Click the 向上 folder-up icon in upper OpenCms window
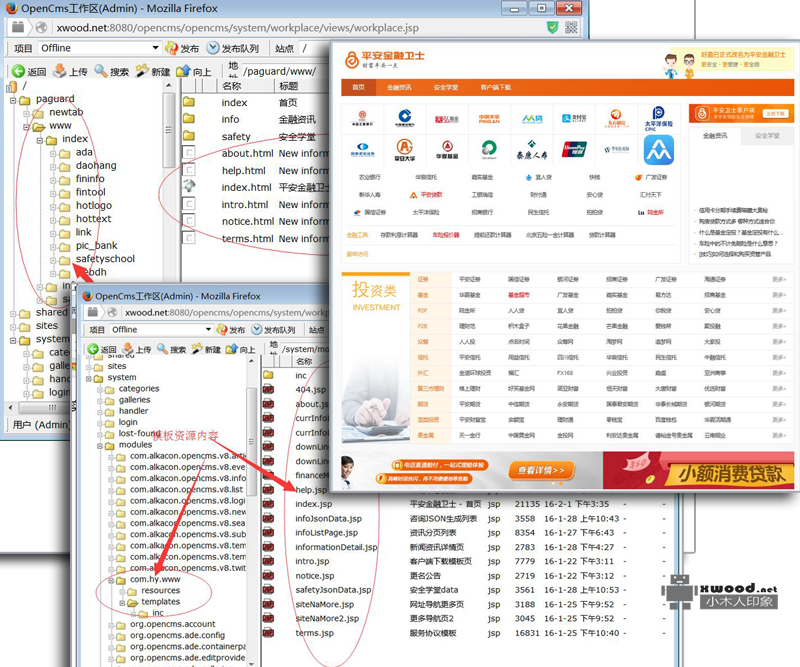800x667 pixels. 183,71
